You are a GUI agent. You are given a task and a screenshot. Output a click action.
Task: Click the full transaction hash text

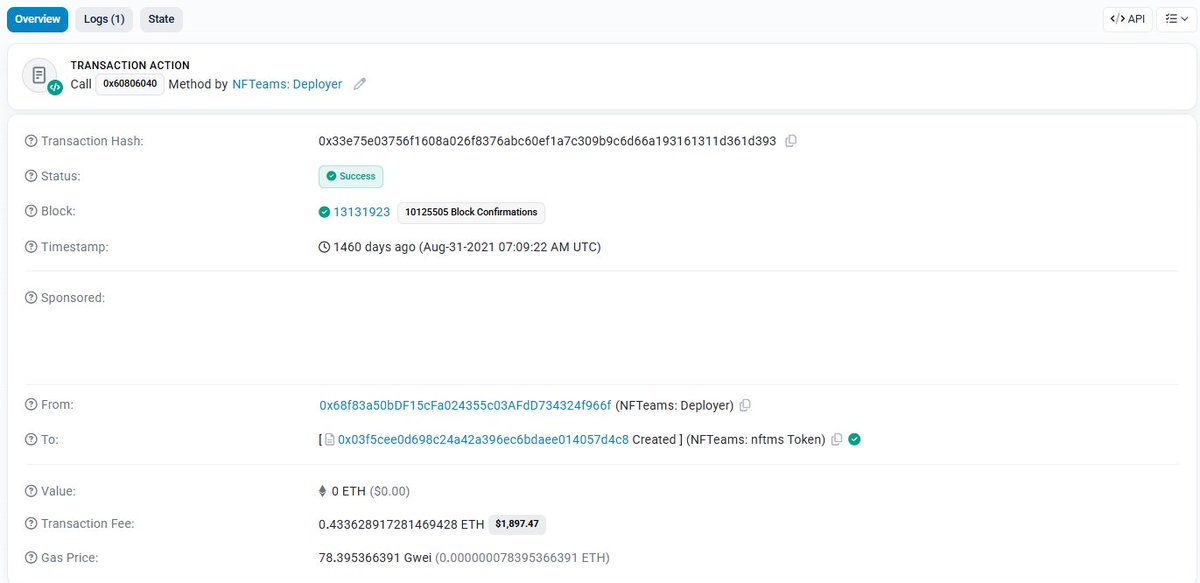point(547,141)
